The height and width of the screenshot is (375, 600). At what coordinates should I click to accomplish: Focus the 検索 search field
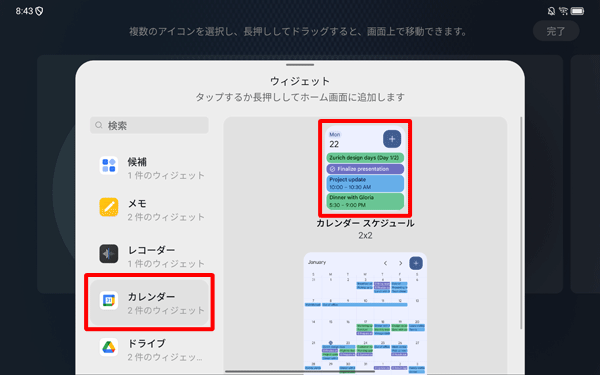(x=149, y=125)
